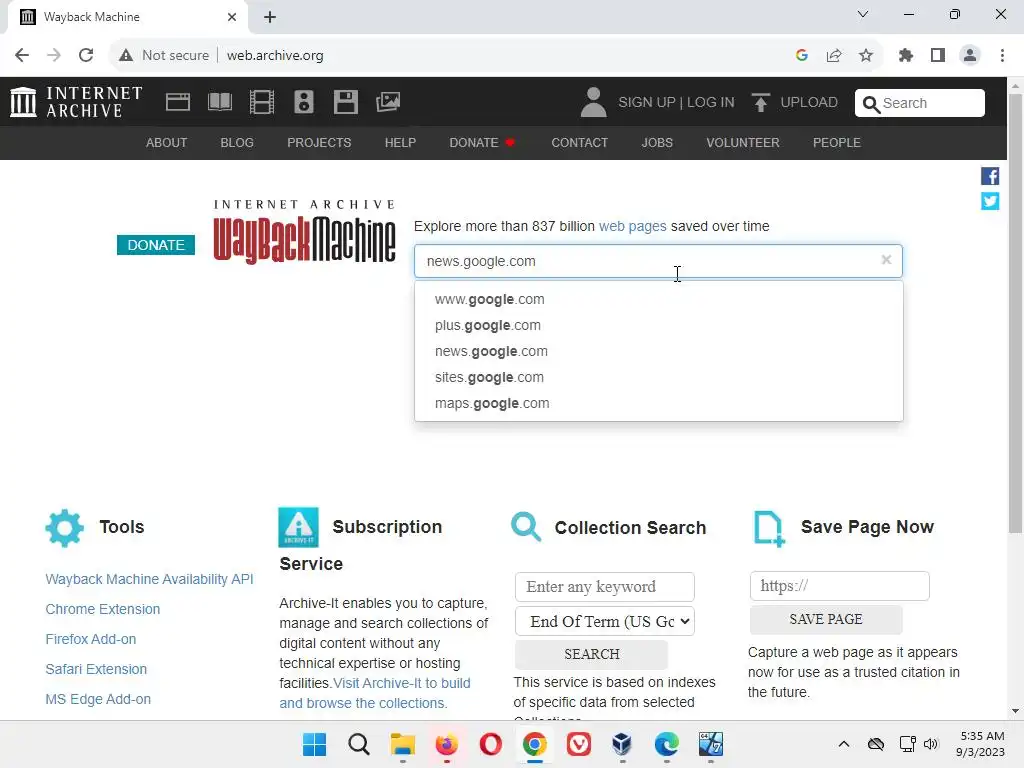Click the SAVE PAGE button
This screenshot has width=1024, height=768.
coord(826,619)
